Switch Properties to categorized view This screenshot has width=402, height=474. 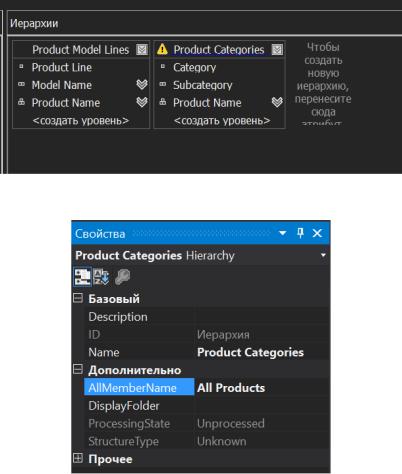tap(82, 277)
